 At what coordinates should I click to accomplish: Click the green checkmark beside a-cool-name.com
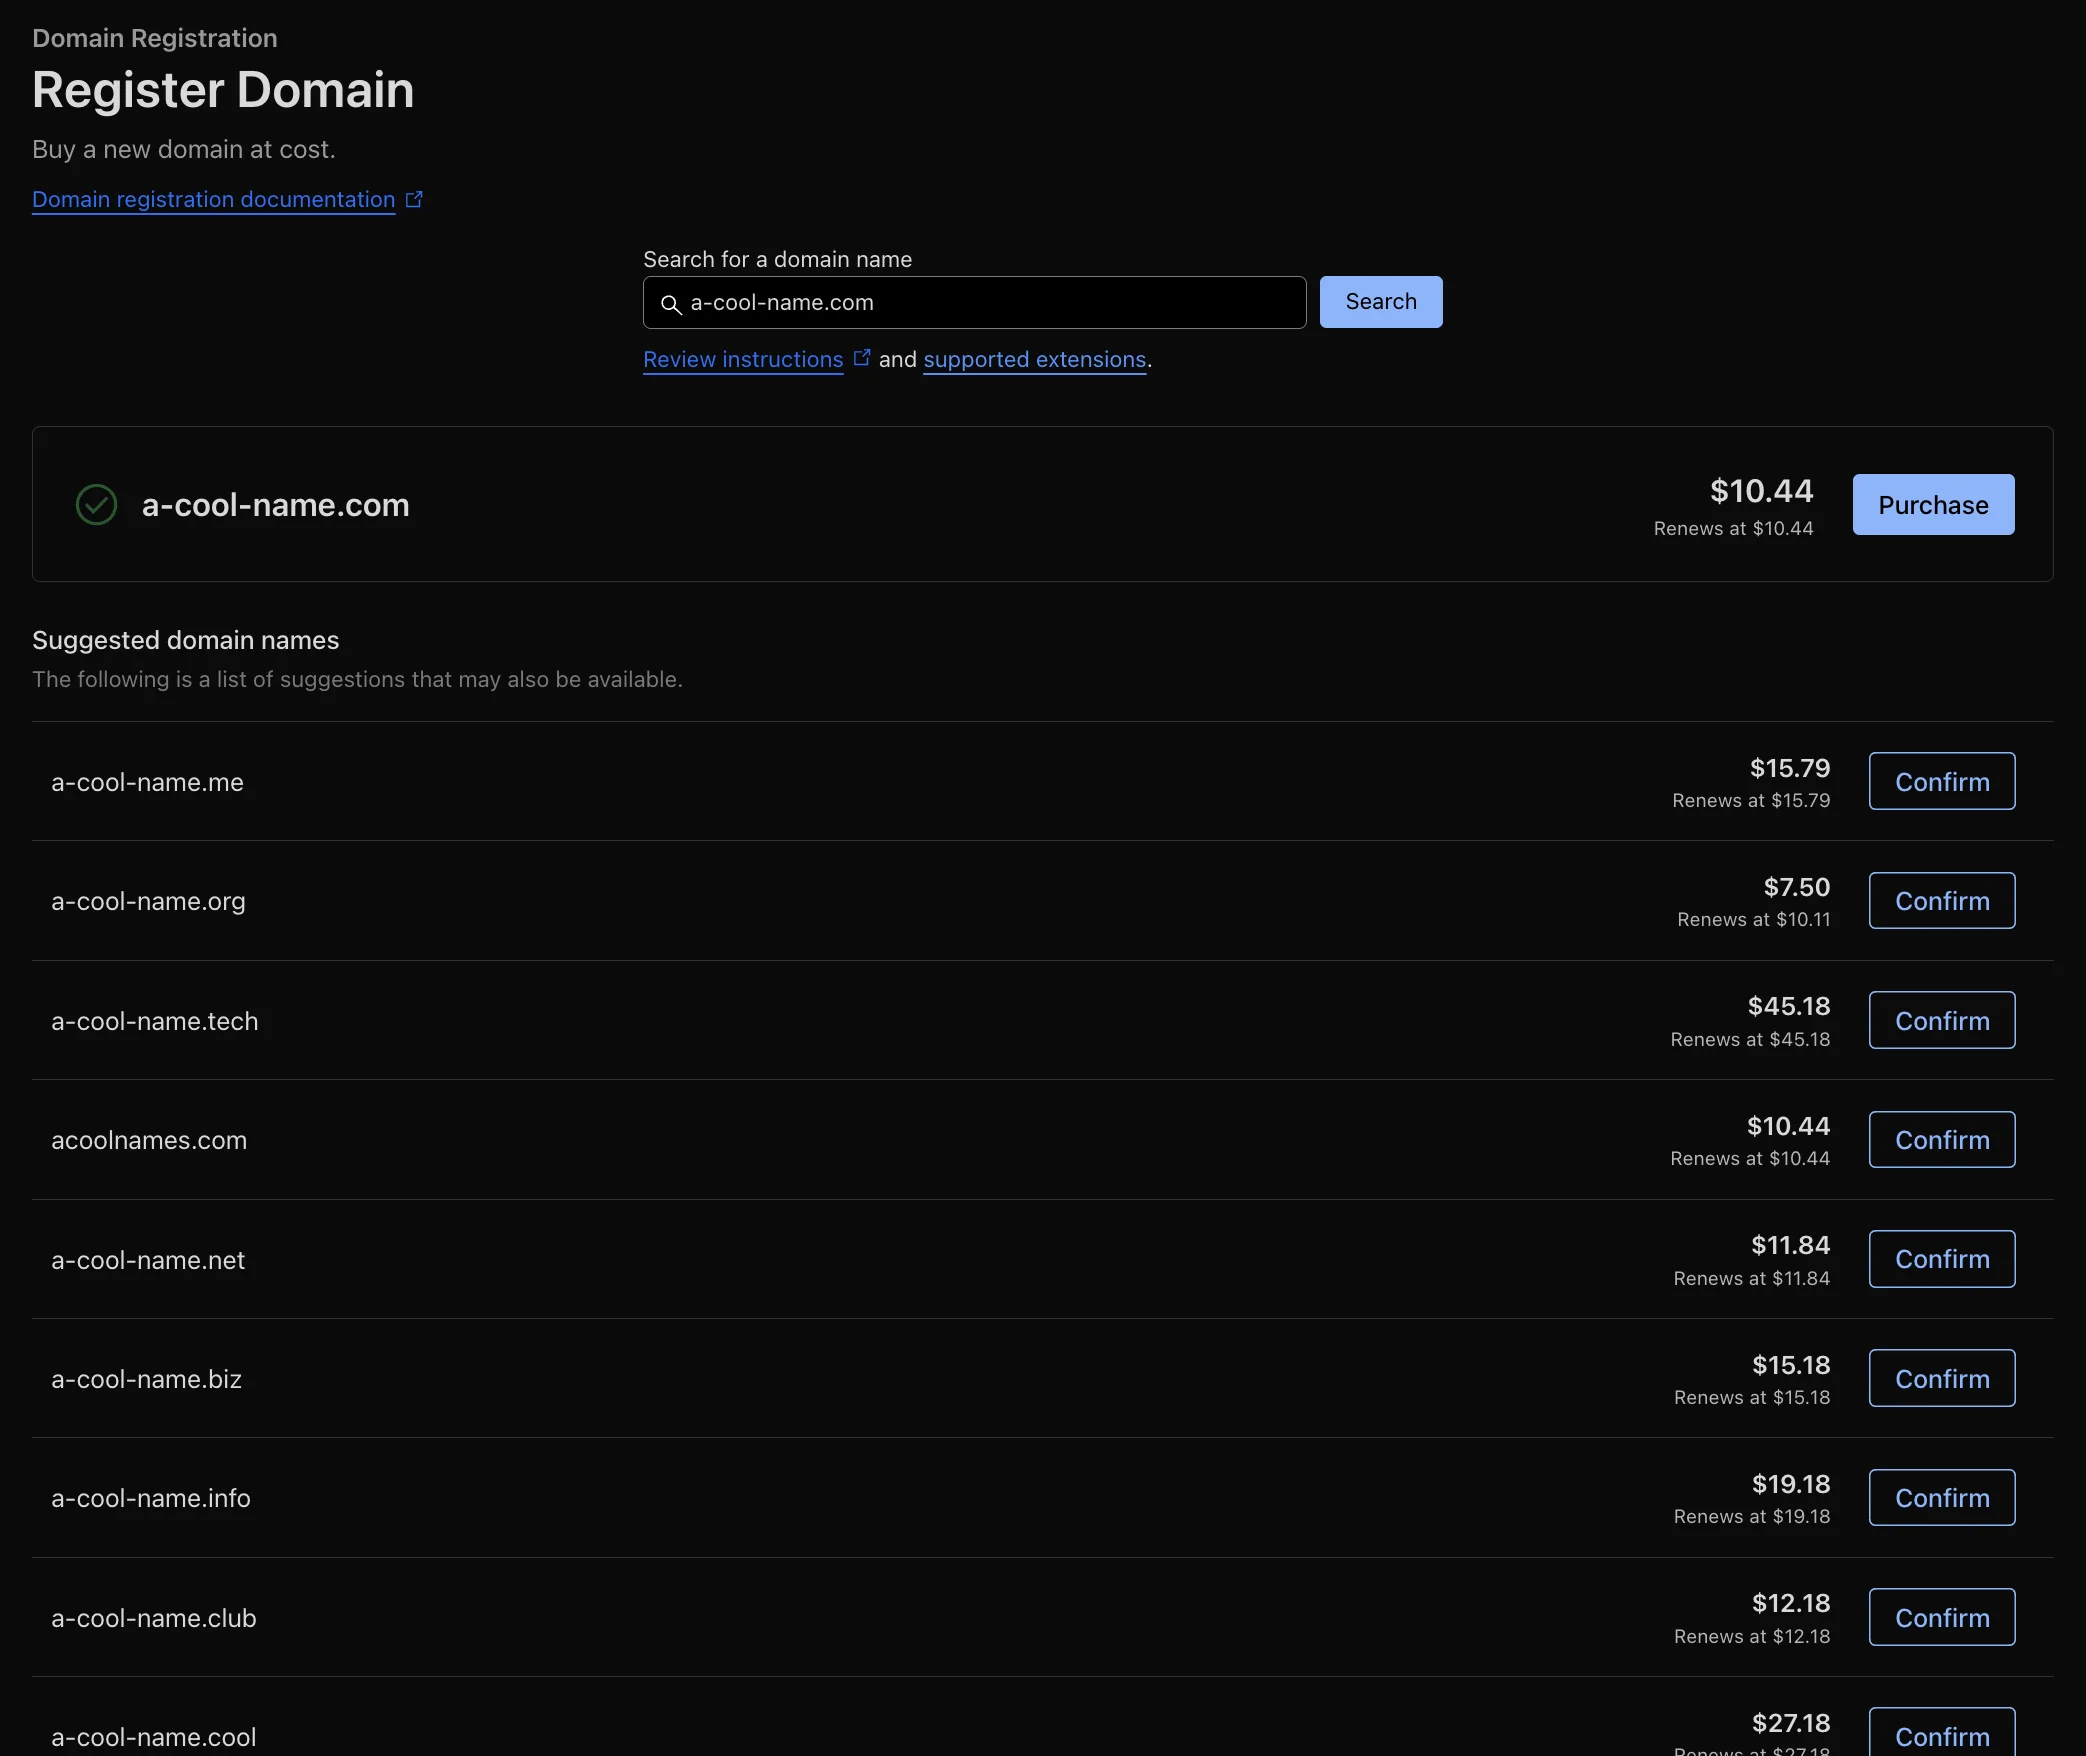(x=96, y=504)
